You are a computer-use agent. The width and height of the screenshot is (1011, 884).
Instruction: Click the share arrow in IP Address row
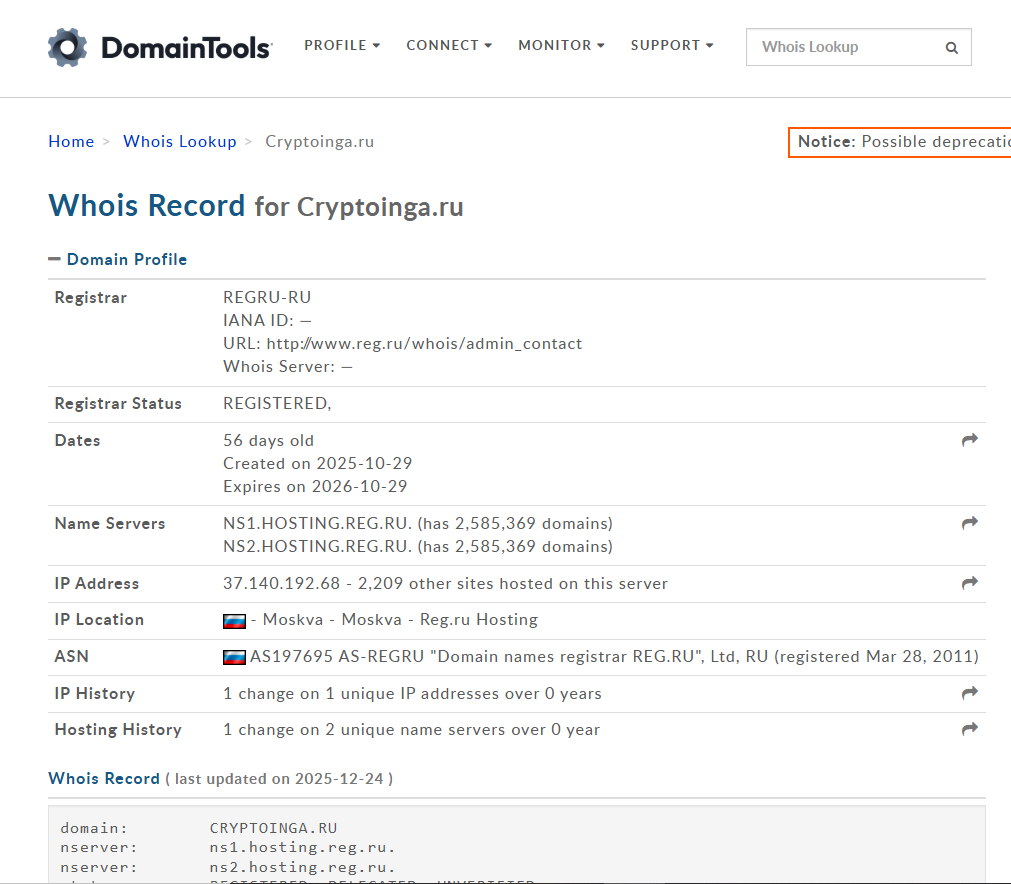969,583
